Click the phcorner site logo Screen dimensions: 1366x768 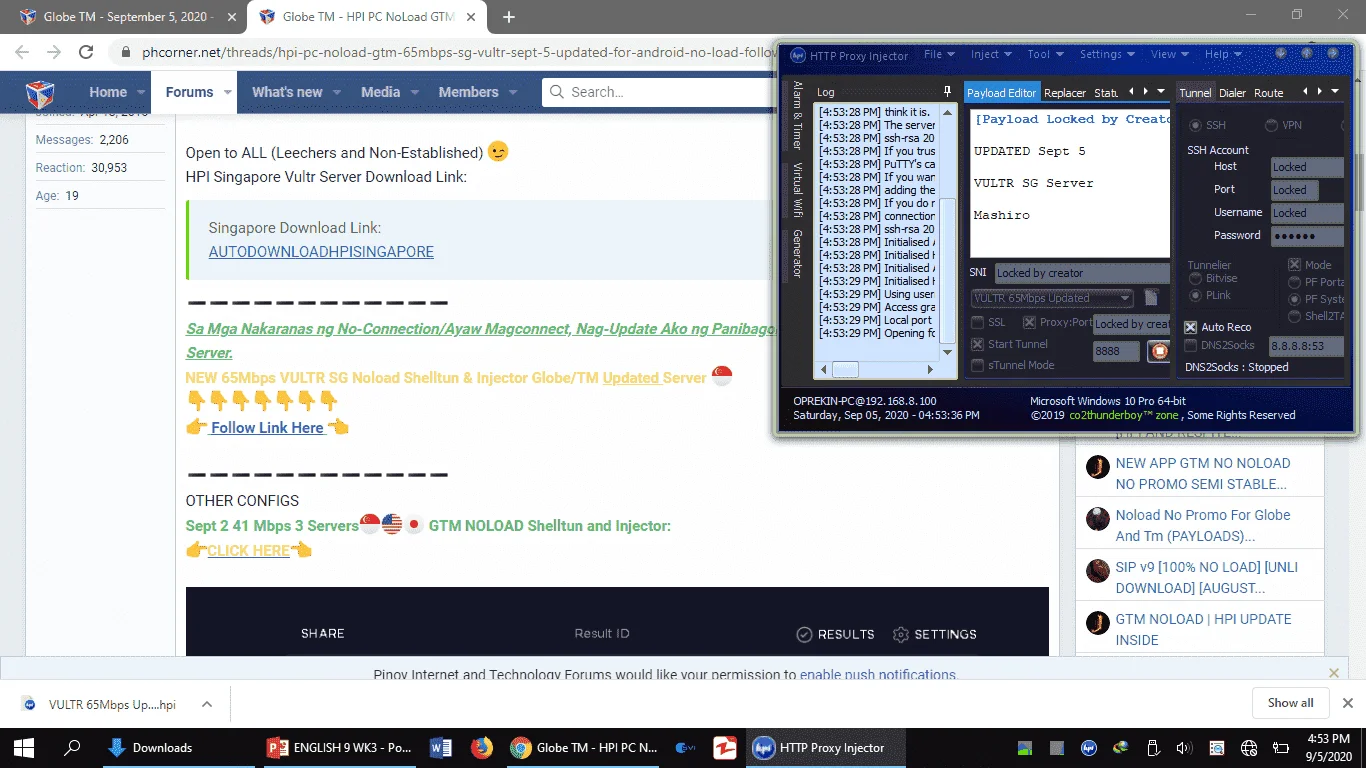[40, 93]
